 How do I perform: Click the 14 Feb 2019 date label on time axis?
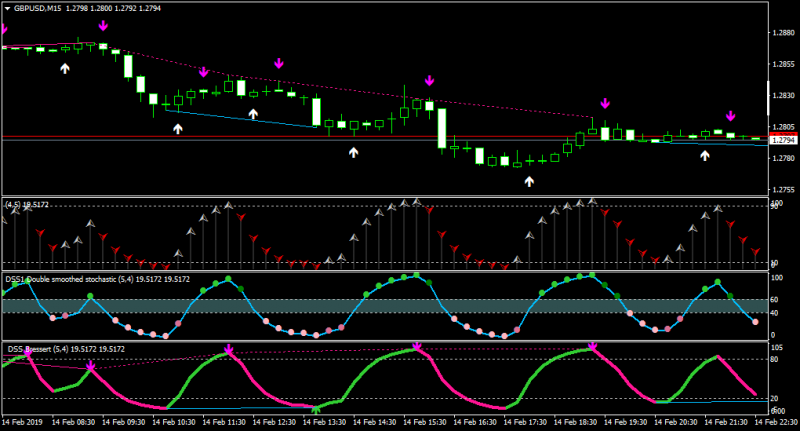22,422
